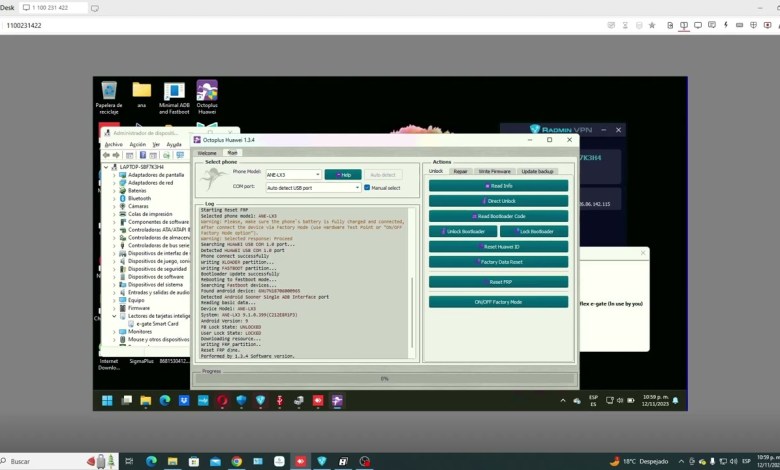This screenshot has width=780, height=470.
Task: Click the favorite star icon in AnyDesk toolbar
Action: [x=652, y=25]
